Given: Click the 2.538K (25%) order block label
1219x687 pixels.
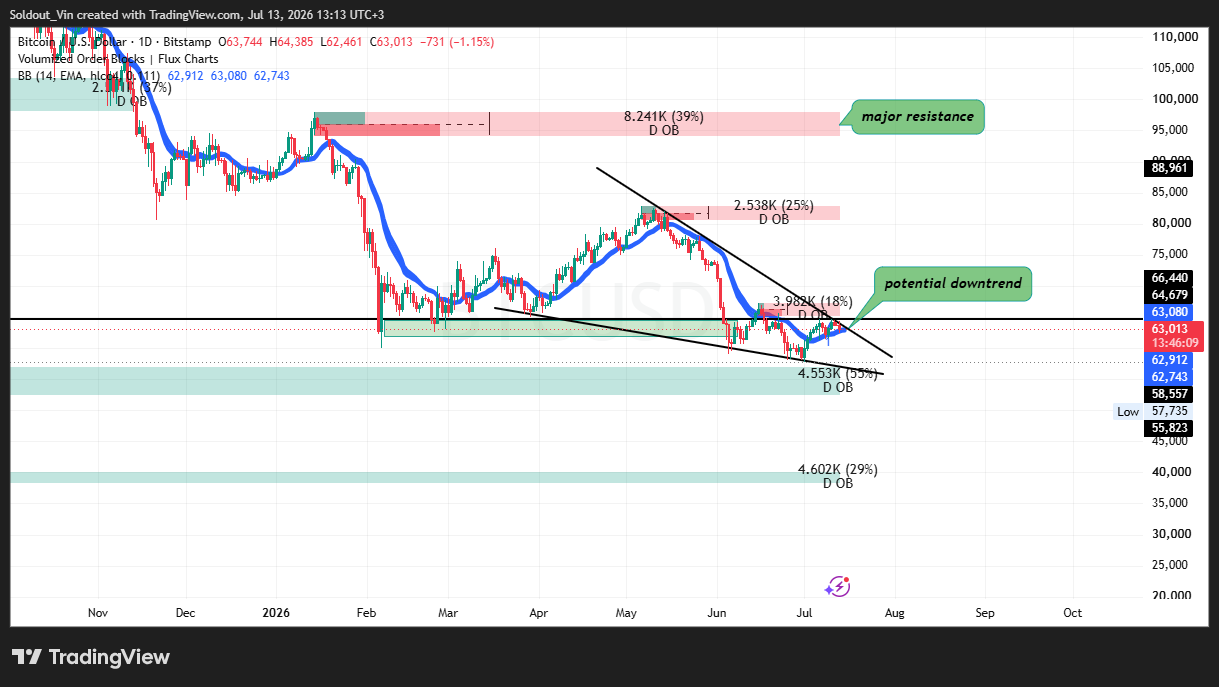Looking at the screenshot, I should (773, 205).
